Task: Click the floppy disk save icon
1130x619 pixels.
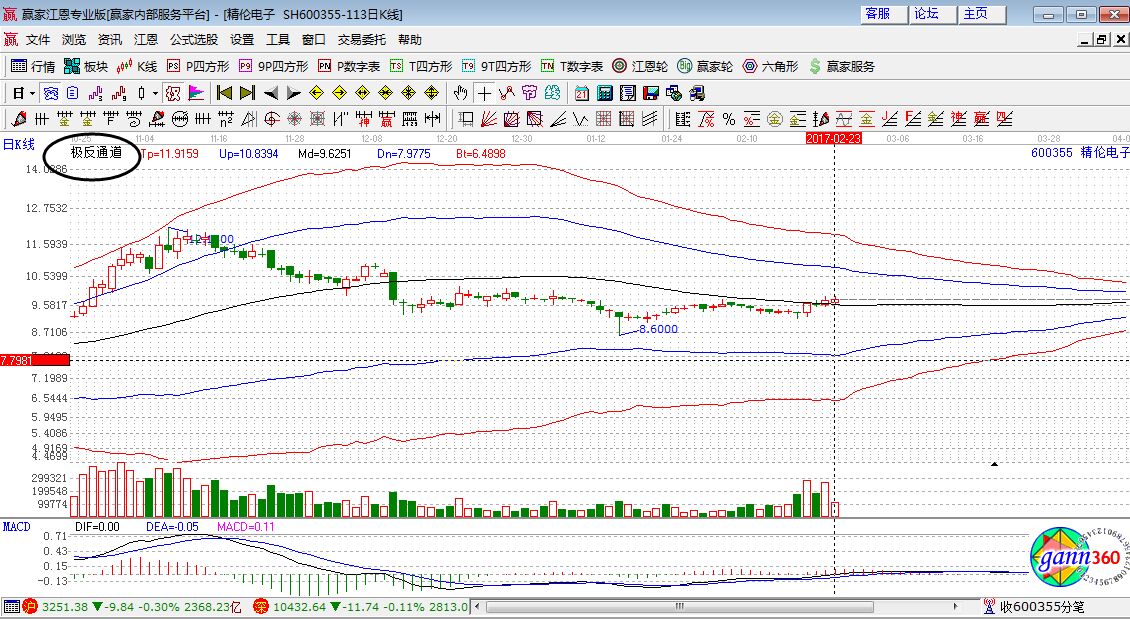Action: coord(651,93)
